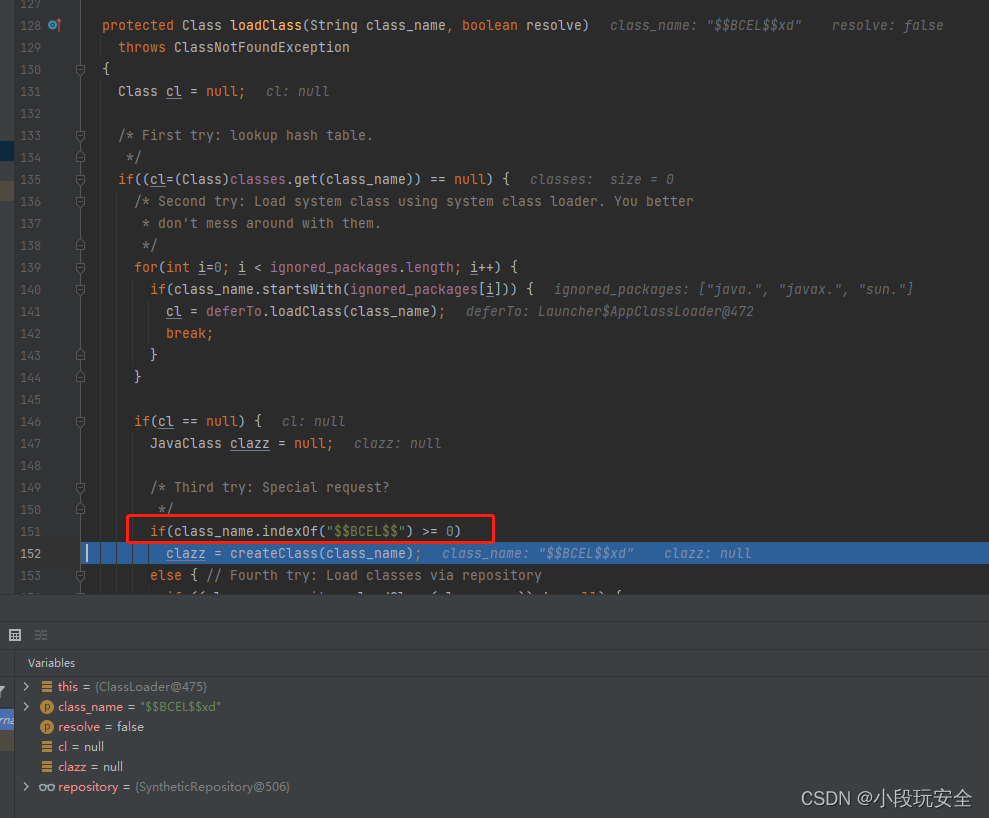Click the 'First try: lookup hash table' comment
The height and width of the screenshot is (818, 989).
click(x=257, y=135)
